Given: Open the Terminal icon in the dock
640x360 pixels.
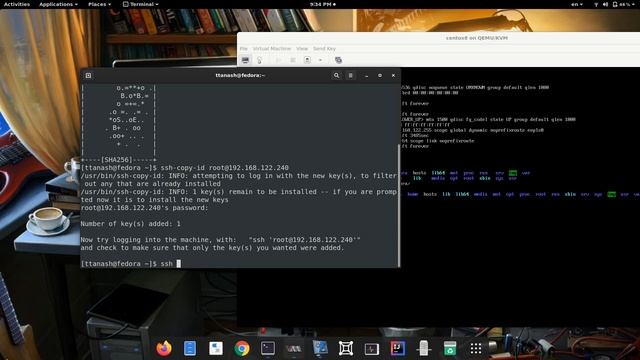Looking at the screenshot, I should tap(268, 348).
